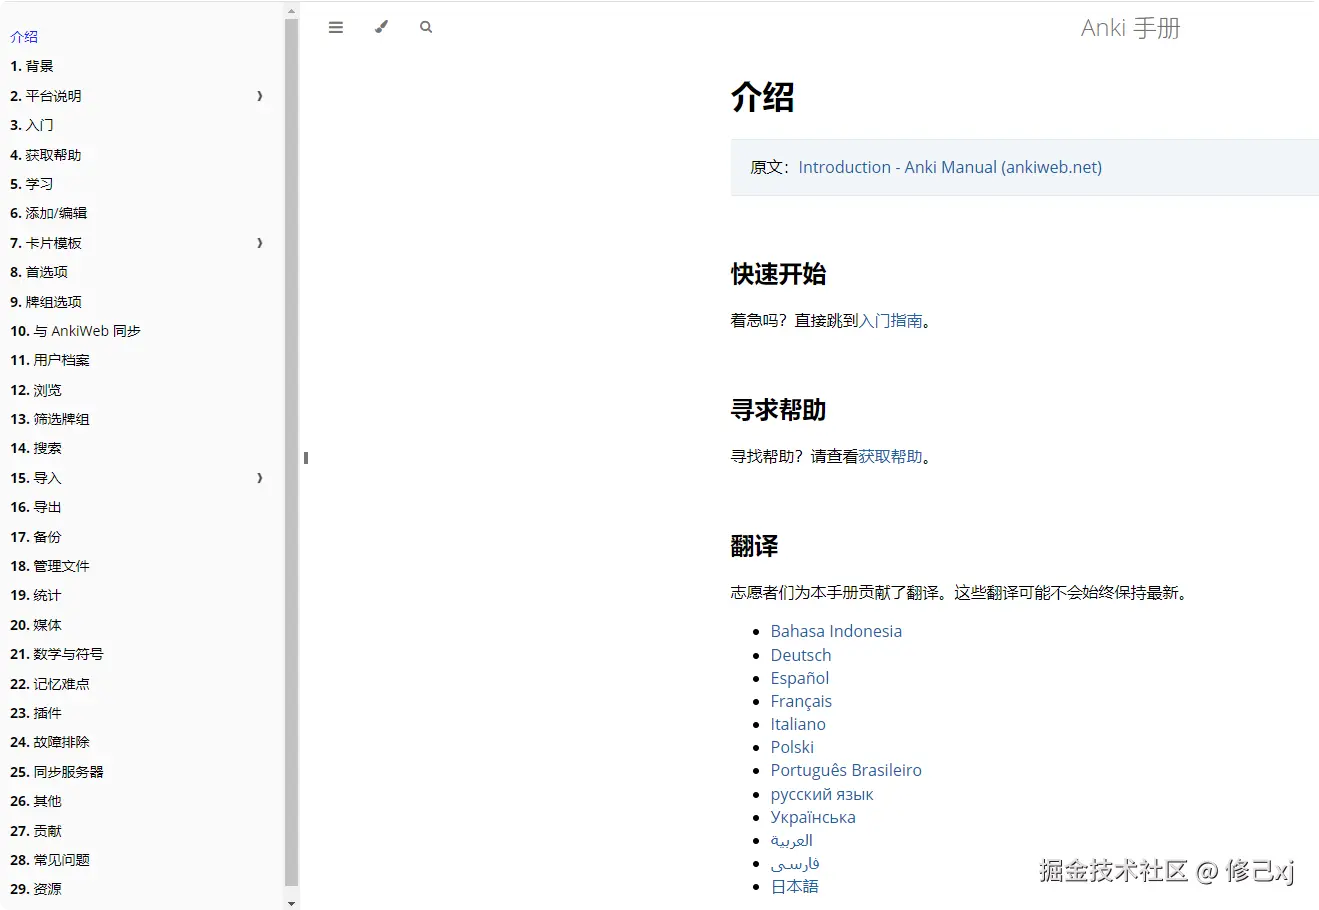Click the Anki 手册 page title

(1130, 28)
